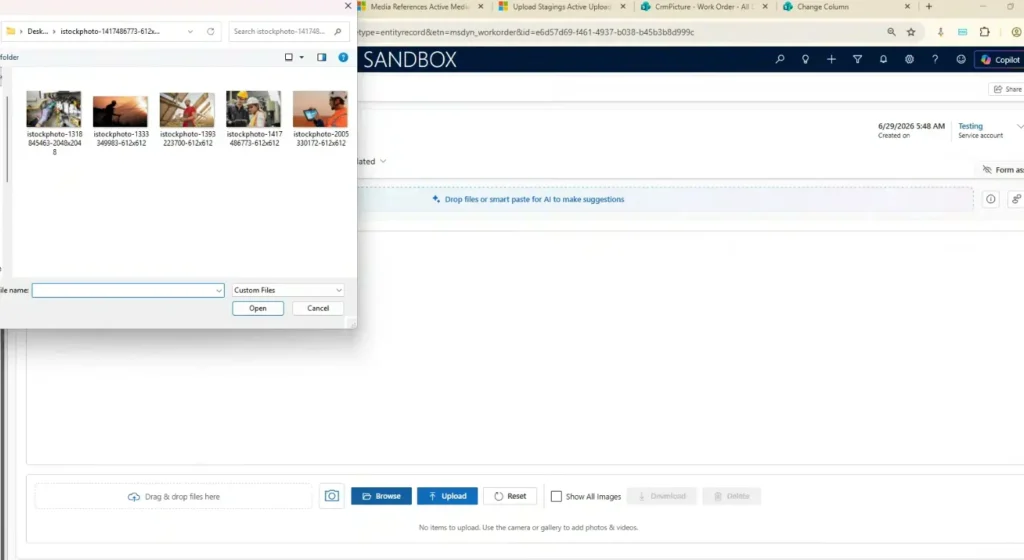Click the Desk... breadcrumb in address bar
1024x560 pixels.
click(37, 31)
